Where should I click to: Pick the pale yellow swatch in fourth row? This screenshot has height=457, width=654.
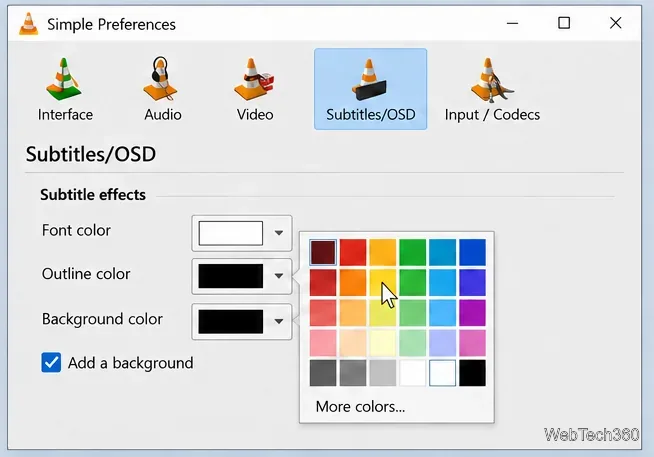click(x=382, y=343)
